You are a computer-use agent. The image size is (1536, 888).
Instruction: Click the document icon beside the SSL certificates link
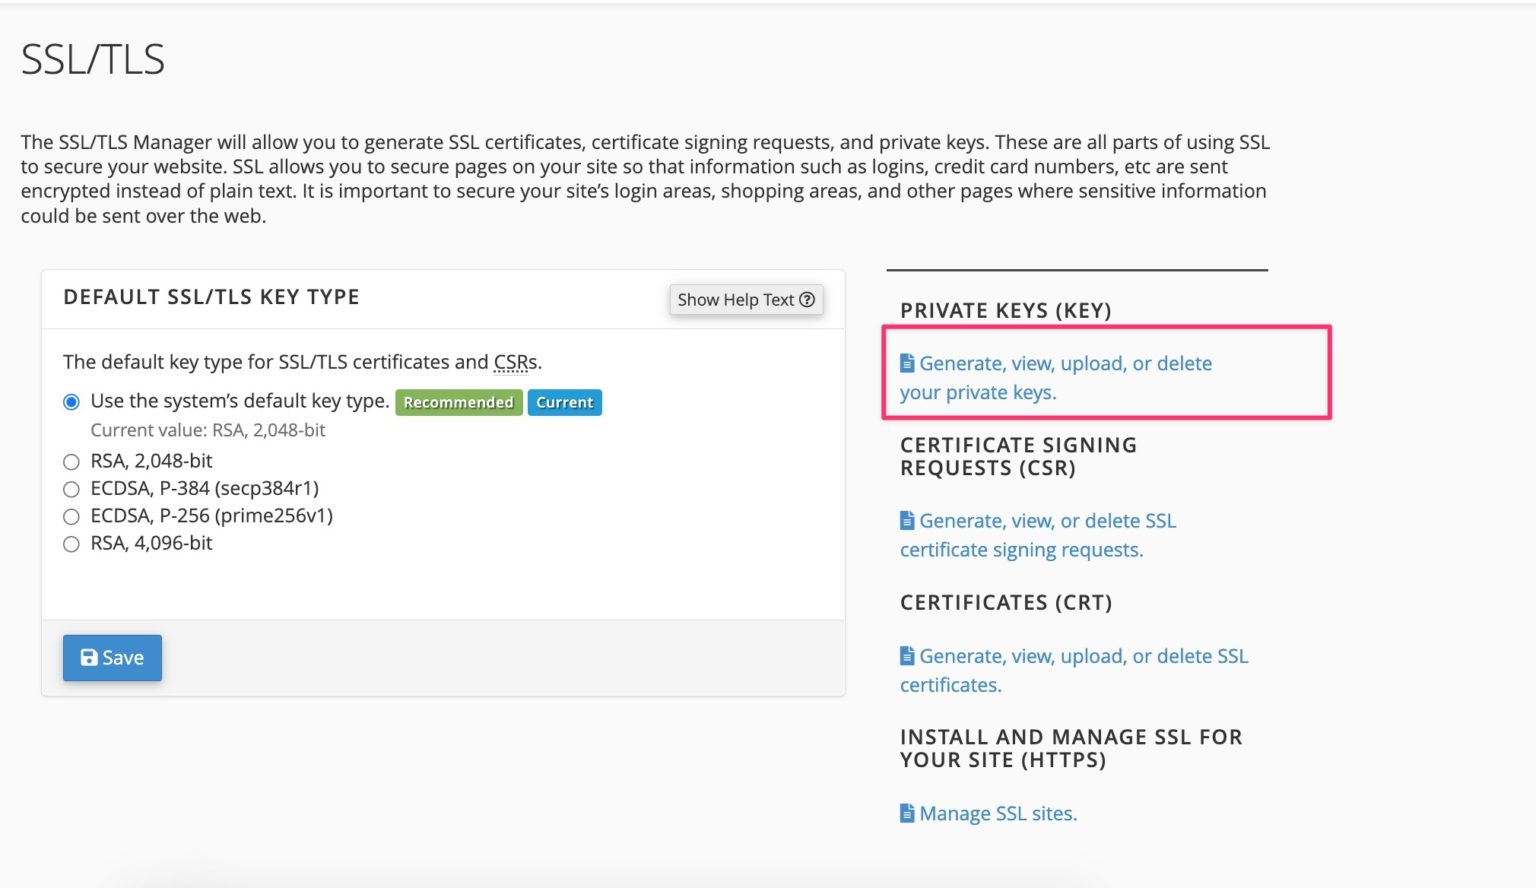point(907,656)
